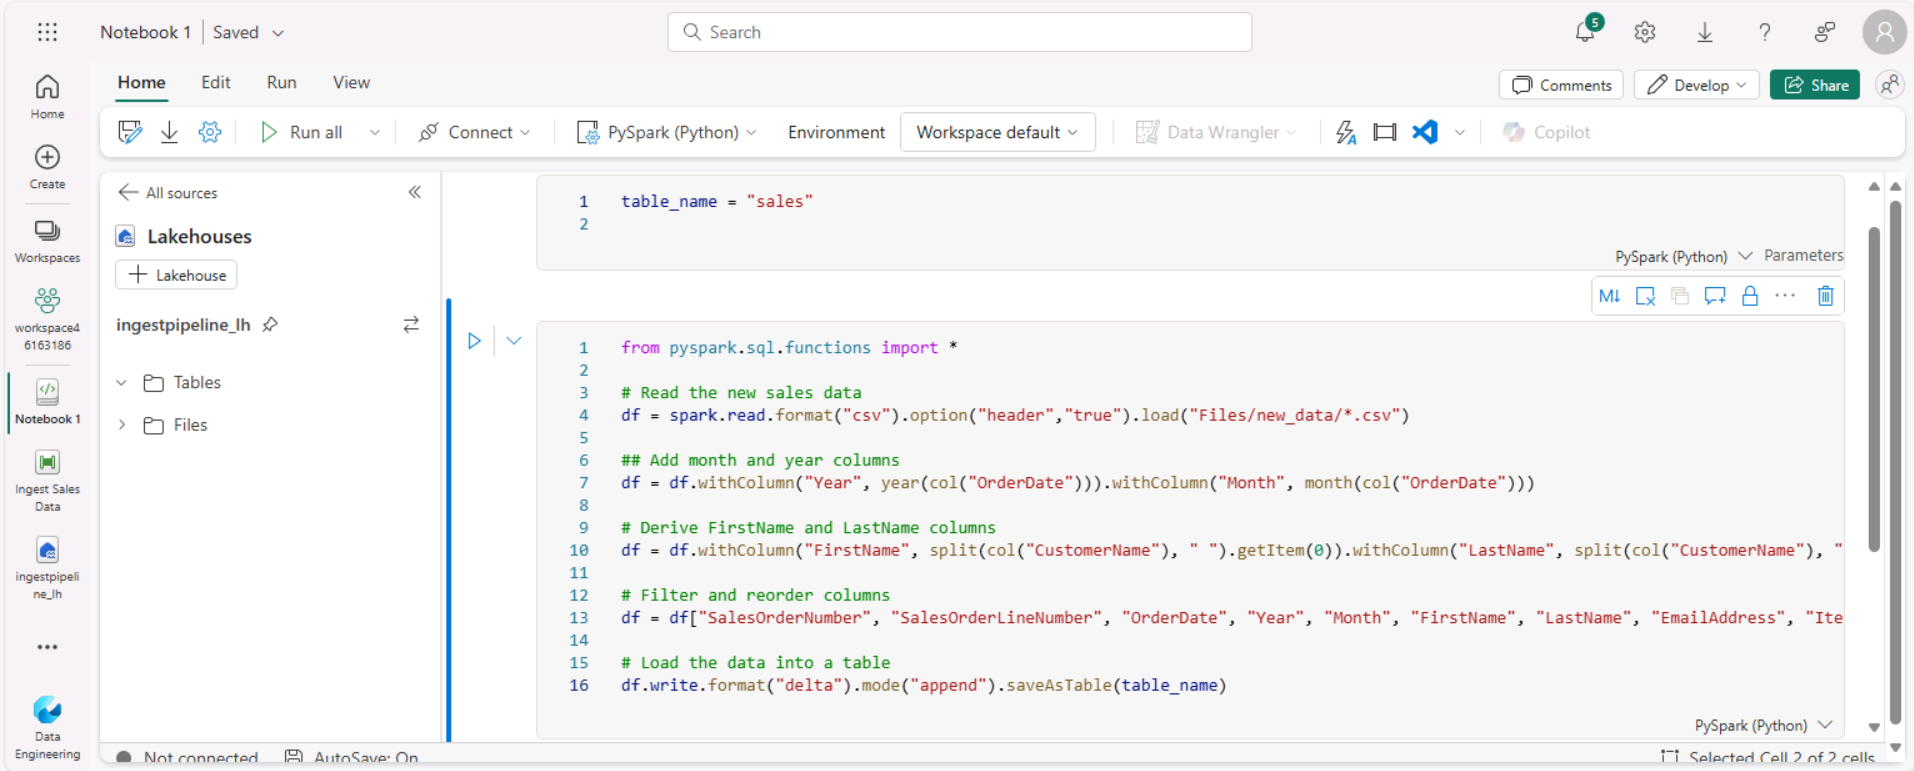This screenshot has height=771, width=1914.
Task: Click the download arrow in top bar
Action: [x=1705, y=32]
